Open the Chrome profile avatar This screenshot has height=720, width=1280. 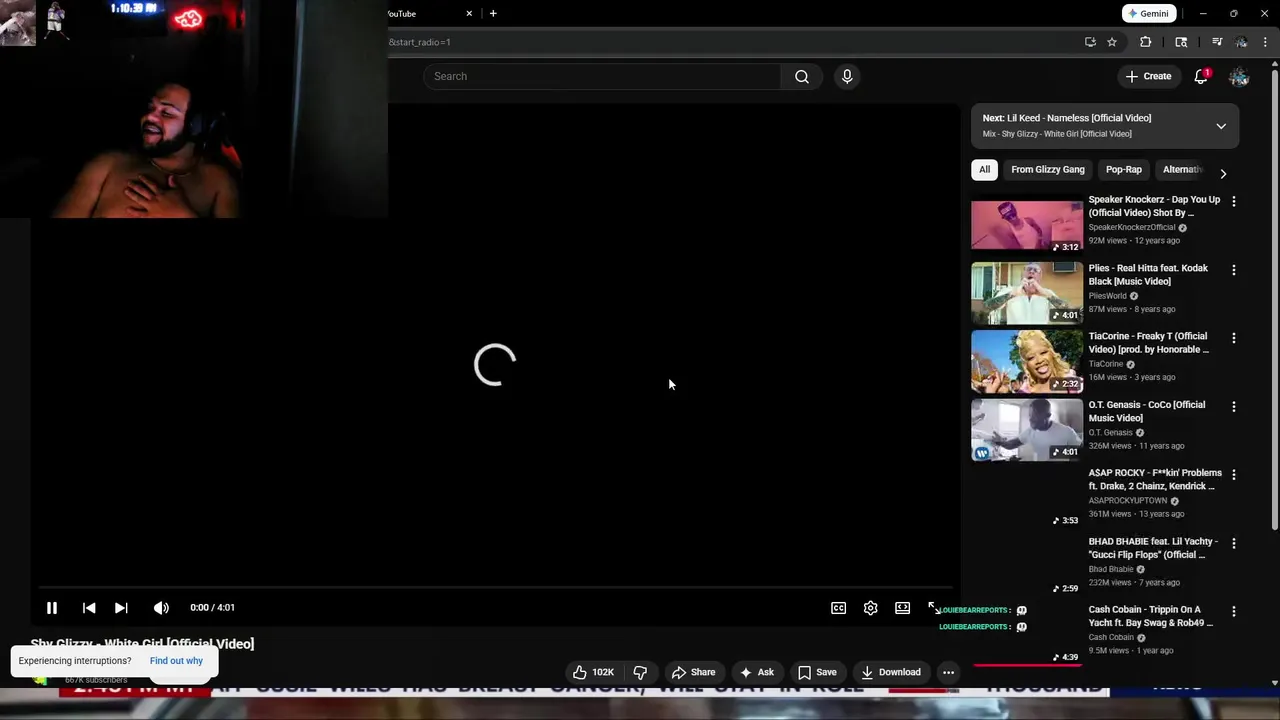tap(1241, 42)
